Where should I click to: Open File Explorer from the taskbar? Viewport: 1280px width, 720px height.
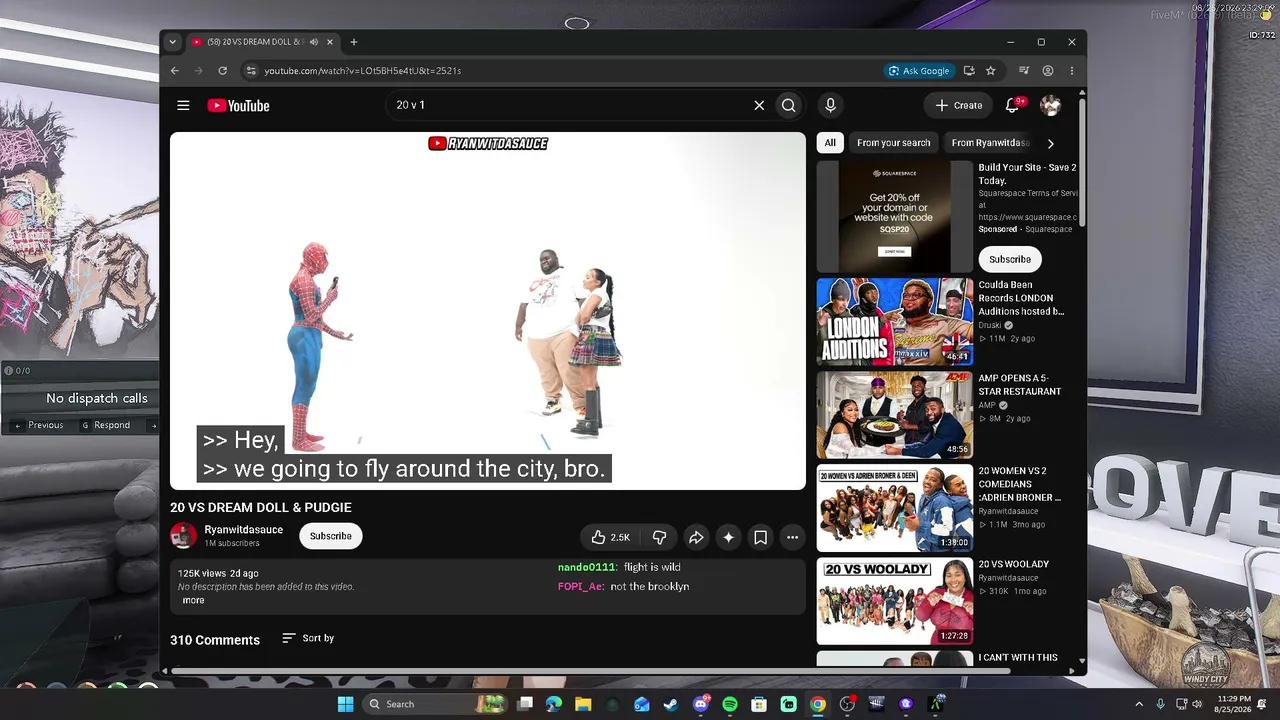click(583, 704)
